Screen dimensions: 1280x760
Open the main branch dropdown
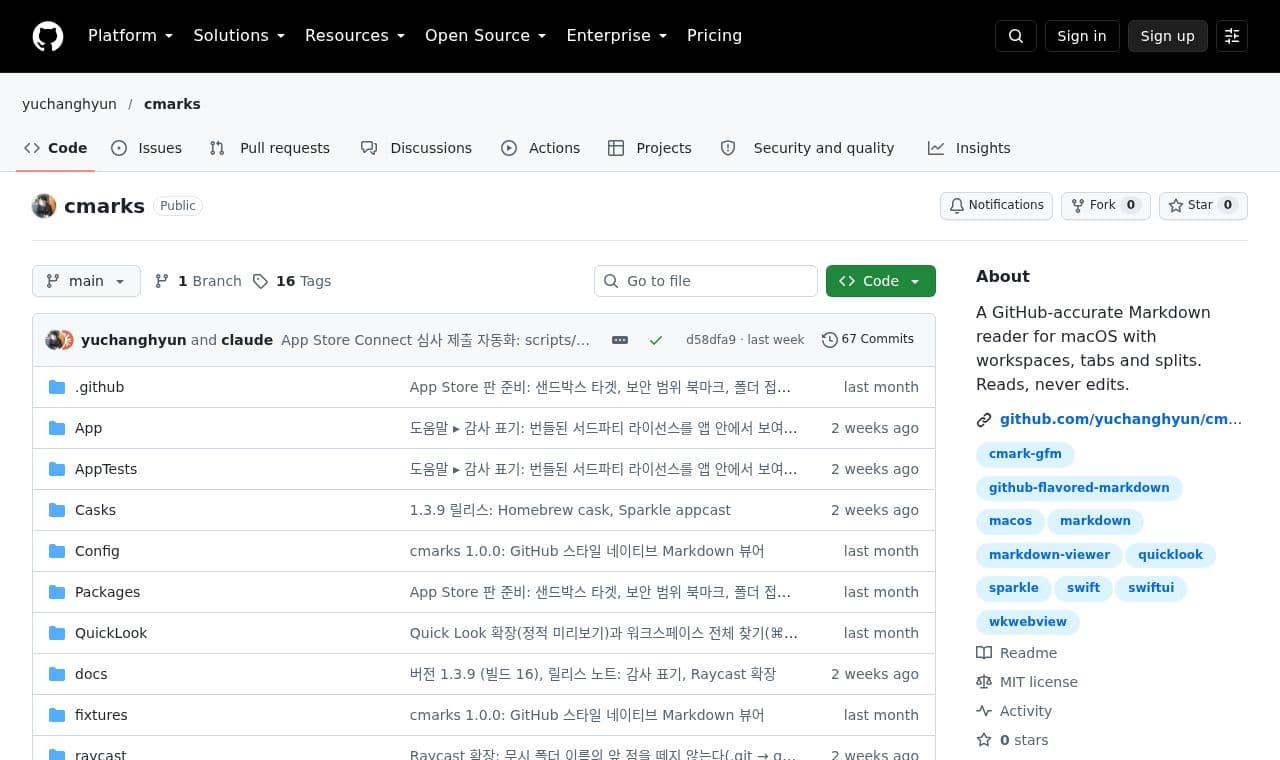pos(86,281)
